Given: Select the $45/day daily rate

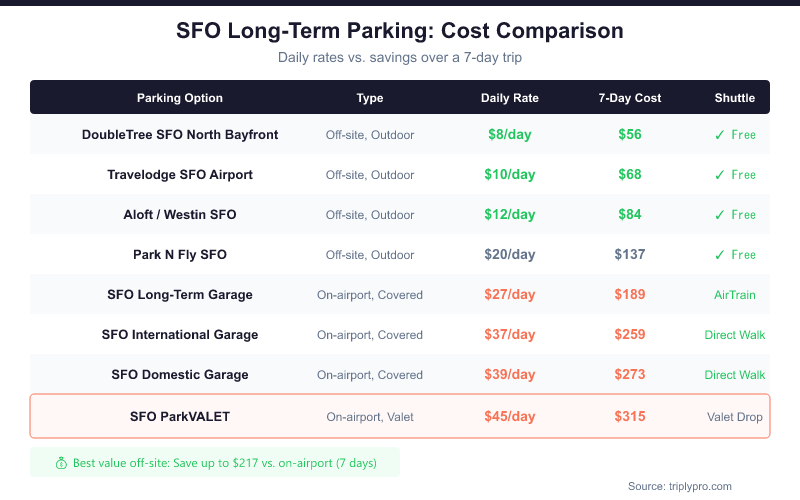Looking at the screenshot, I should 510,417.
